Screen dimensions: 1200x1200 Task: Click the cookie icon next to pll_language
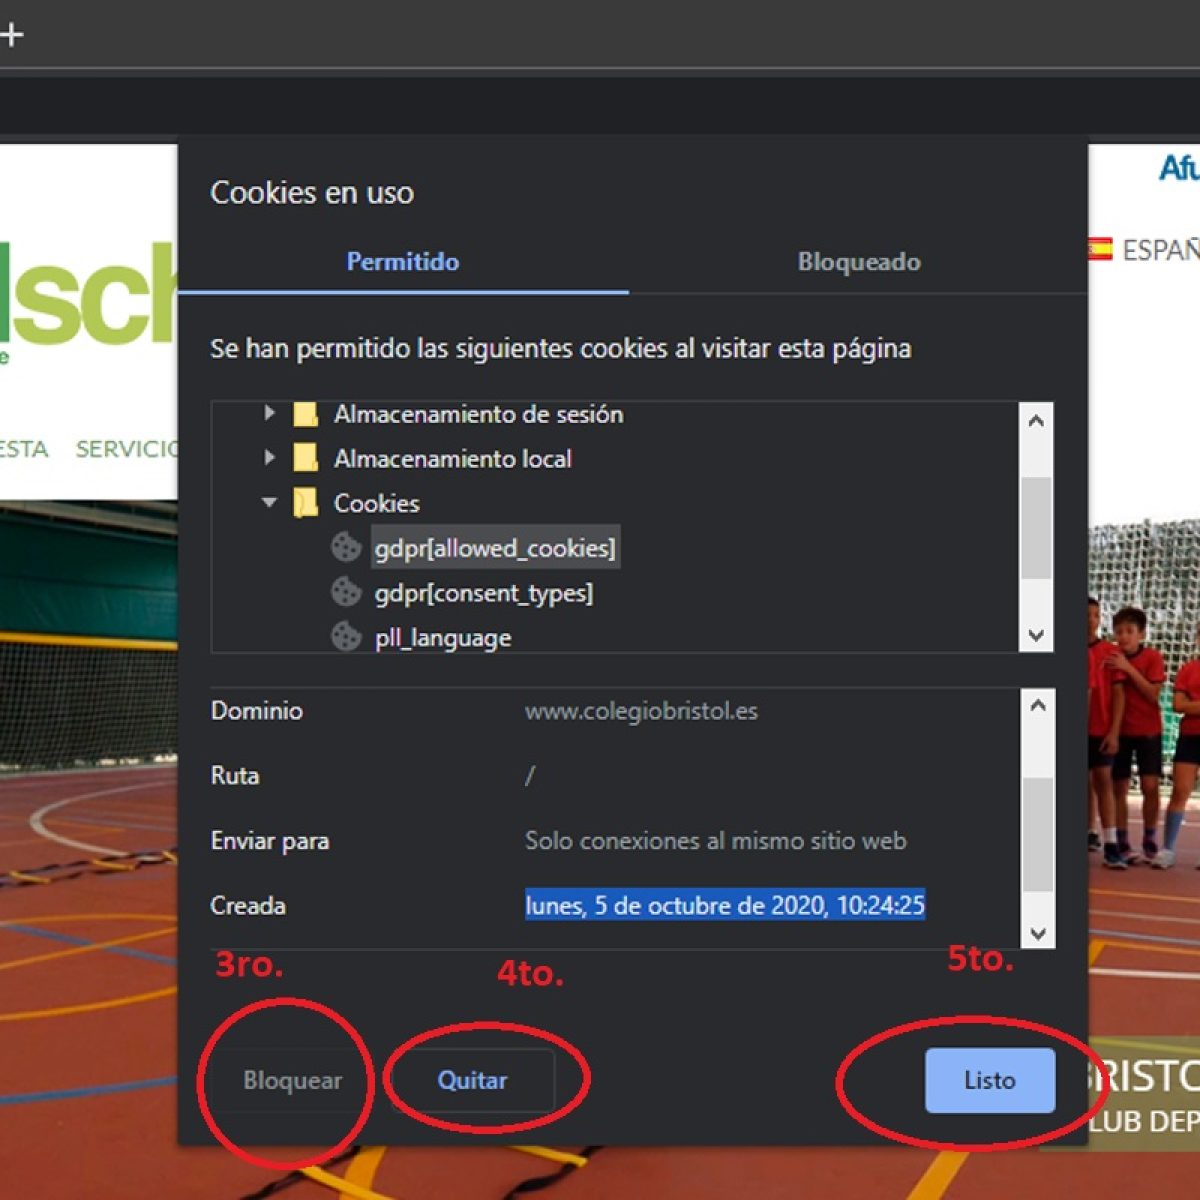(x=346, y=636)
